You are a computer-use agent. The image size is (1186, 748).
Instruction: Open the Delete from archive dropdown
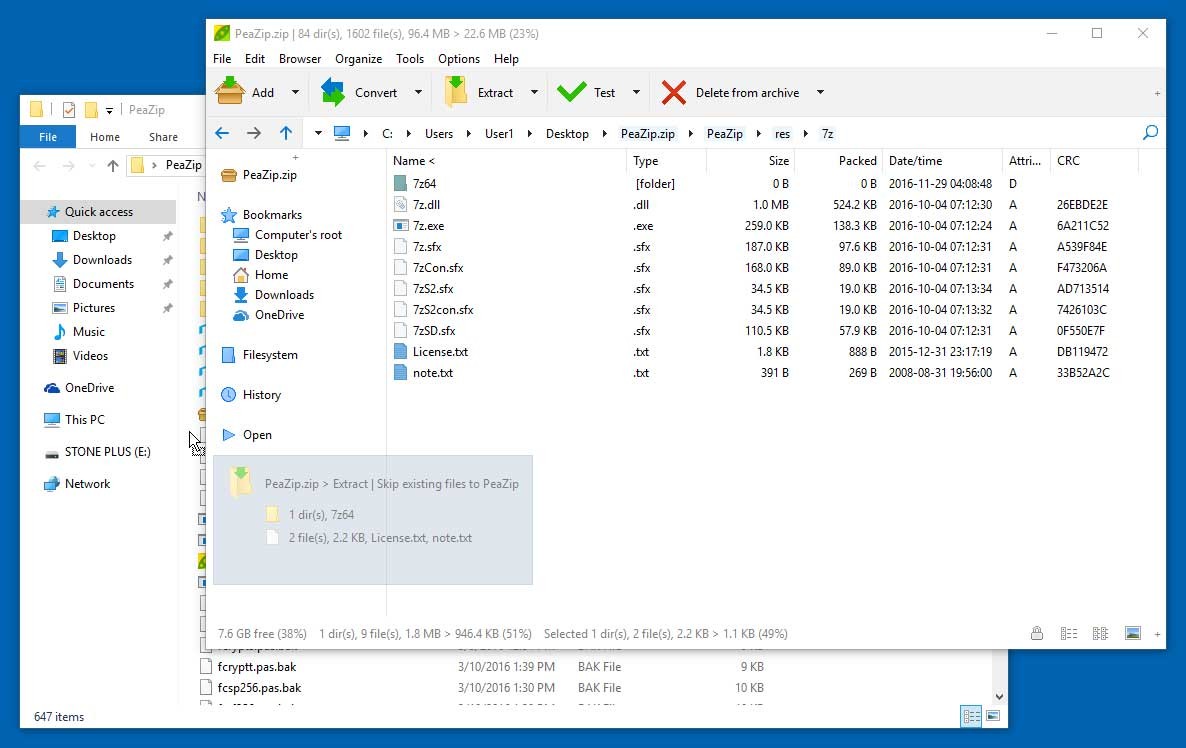[820, 92]
